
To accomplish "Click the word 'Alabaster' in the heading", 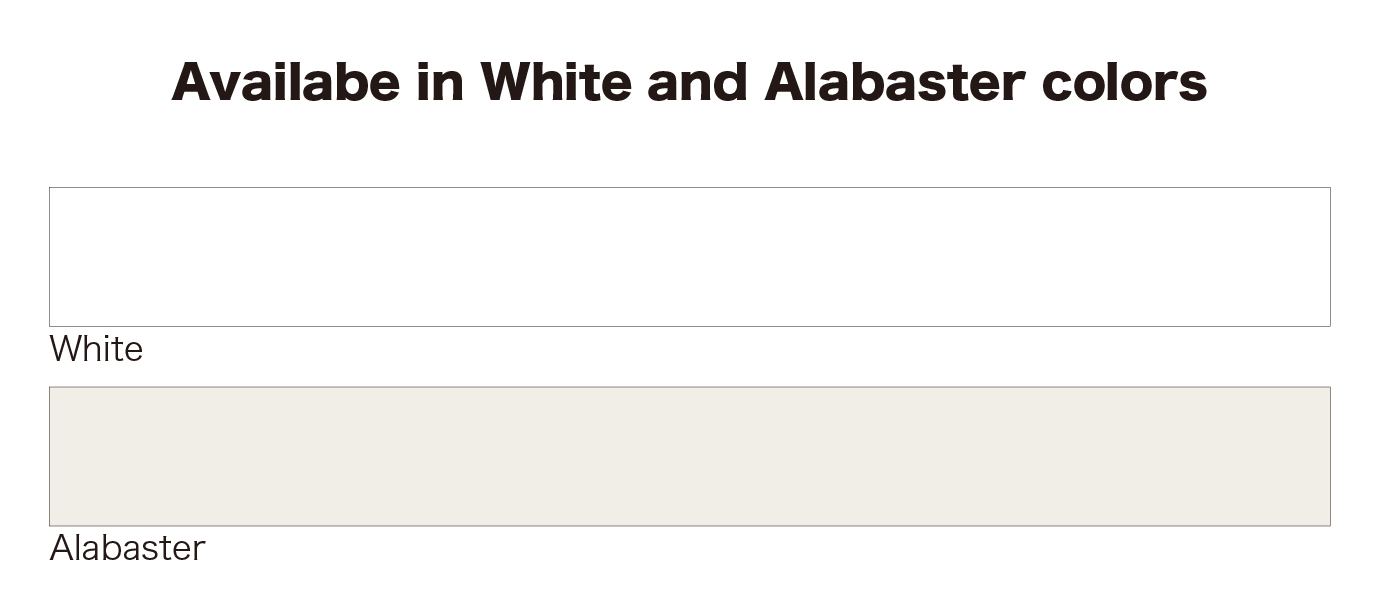I will pos(894,82).
